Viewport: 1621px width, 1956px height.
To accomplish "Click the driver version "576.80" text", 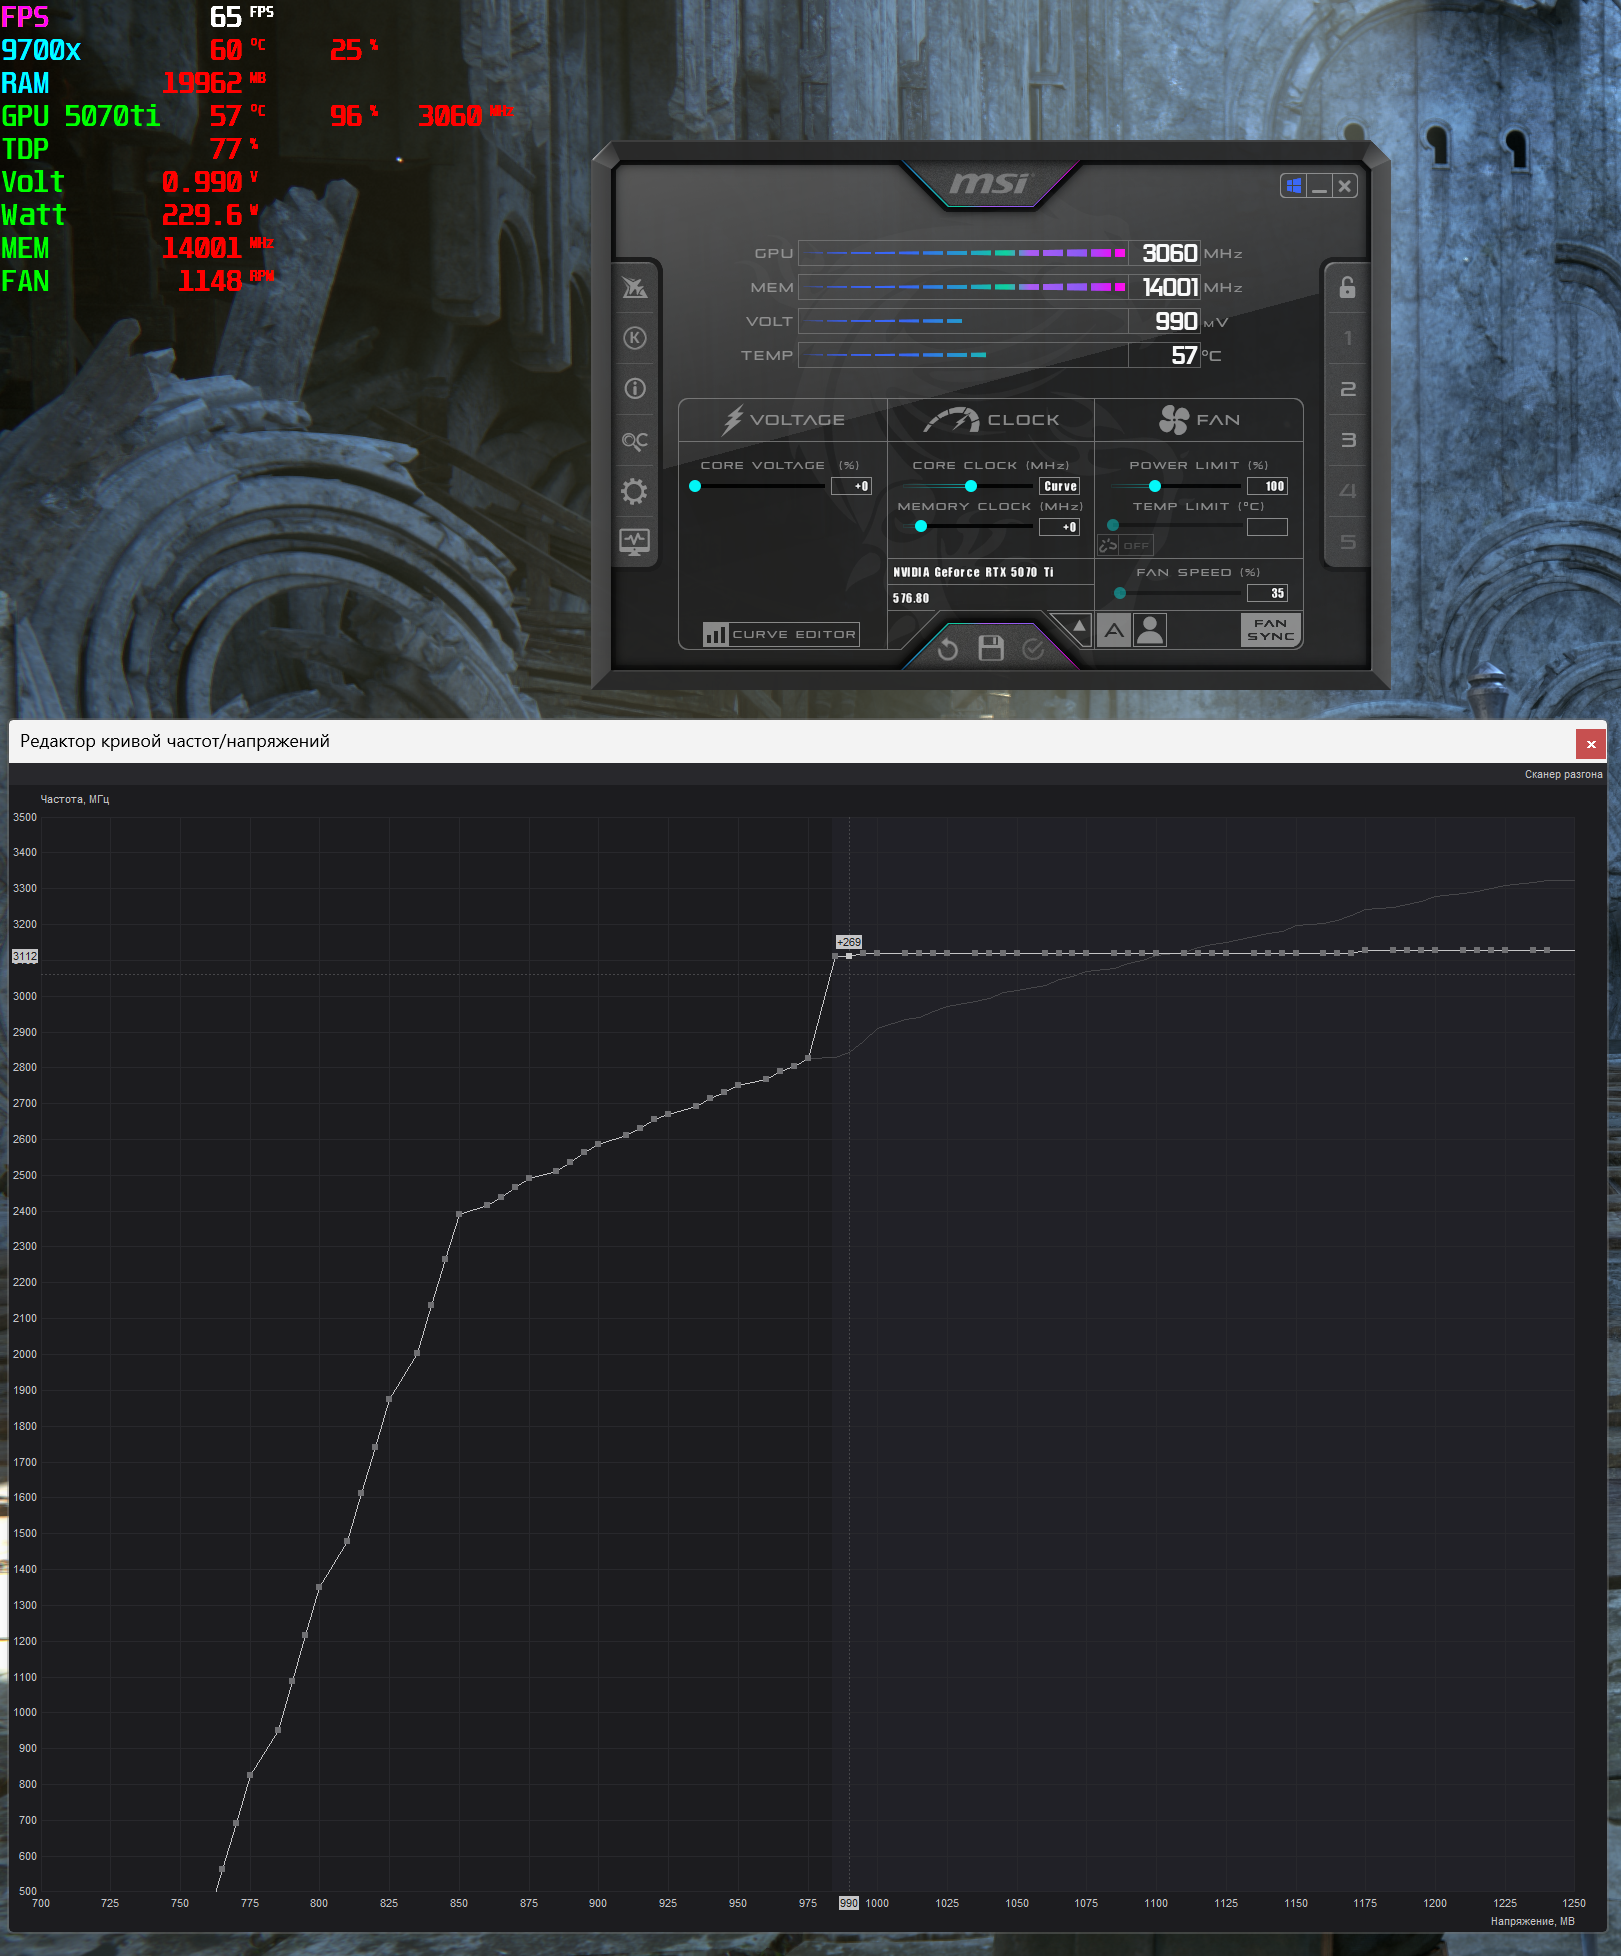I will (911, 598).
